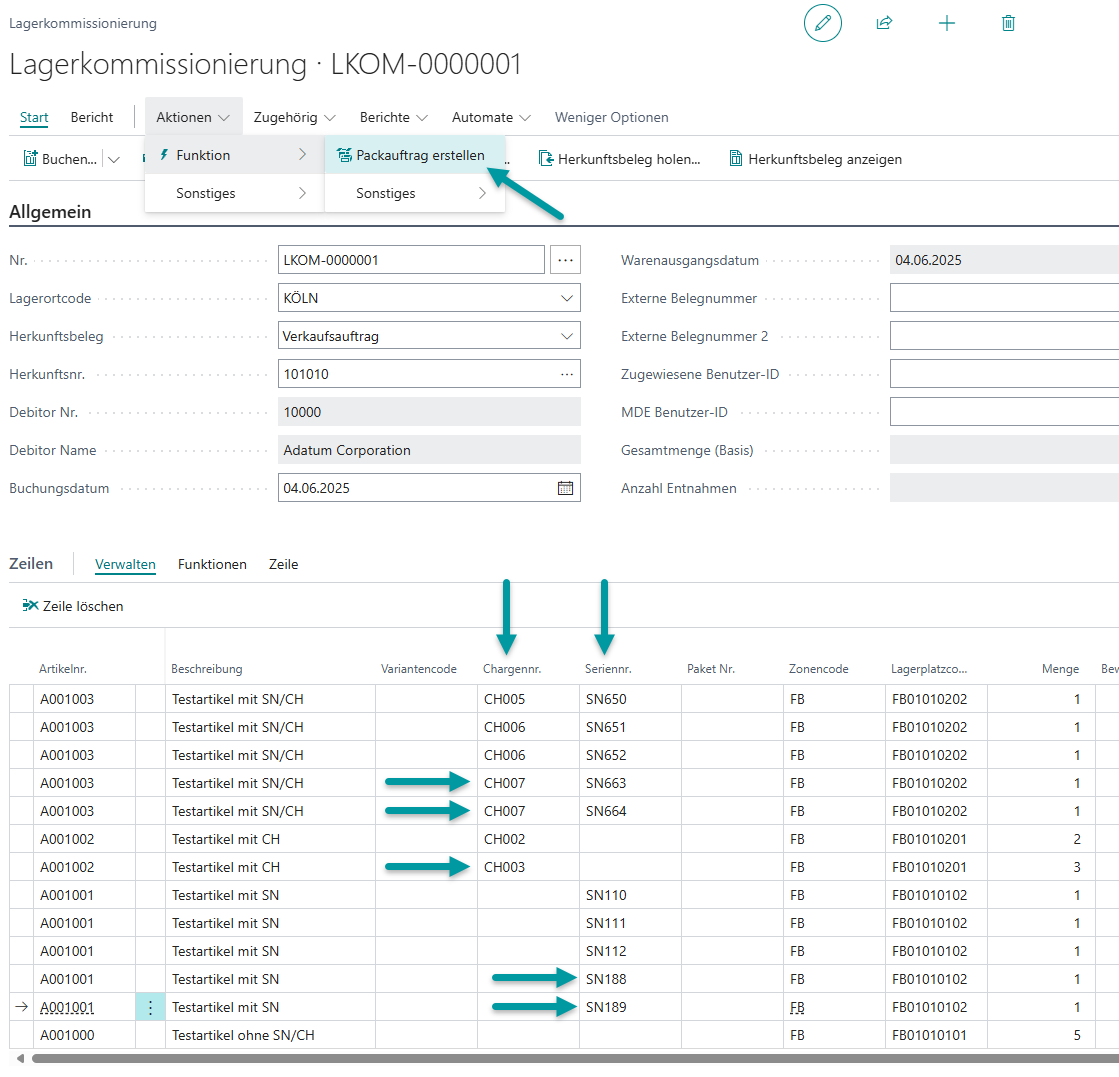The width and height of the screenshot is (1119, 1077).
Task: Click the edit pencil icon
Action: 823,23
